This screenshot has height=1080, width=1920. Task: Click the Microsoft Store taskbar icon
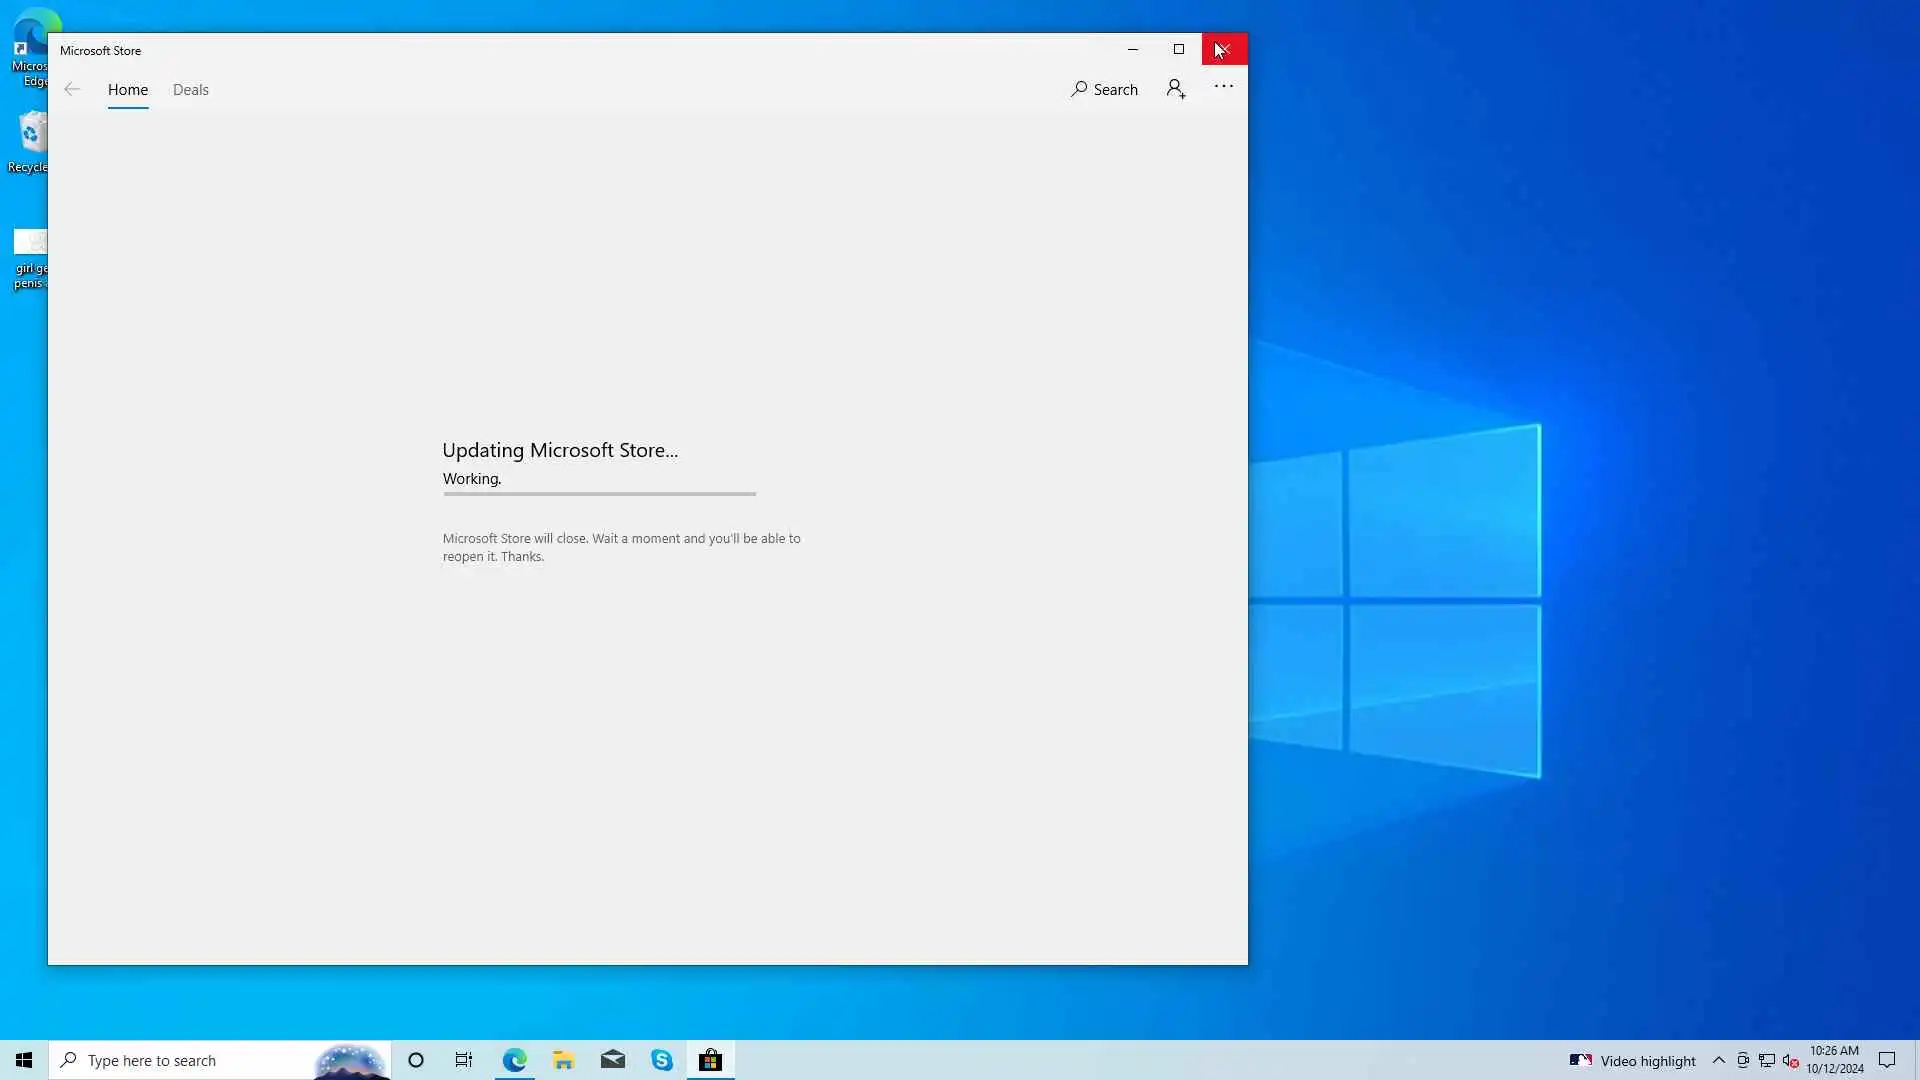click(x=711, y=1060)
